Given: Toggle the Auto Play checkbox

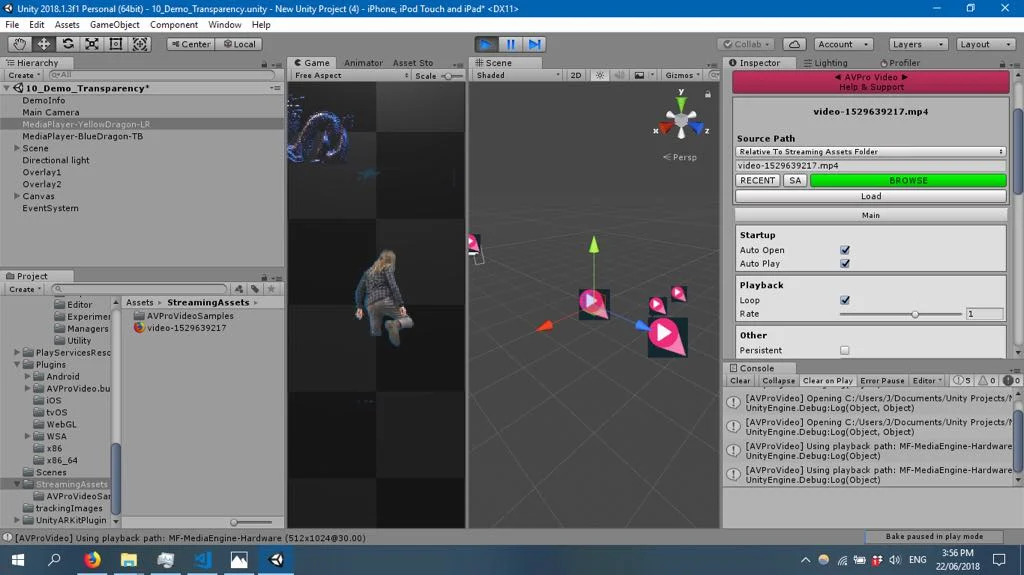Looking at the screenshot, I should pos(844,263).
